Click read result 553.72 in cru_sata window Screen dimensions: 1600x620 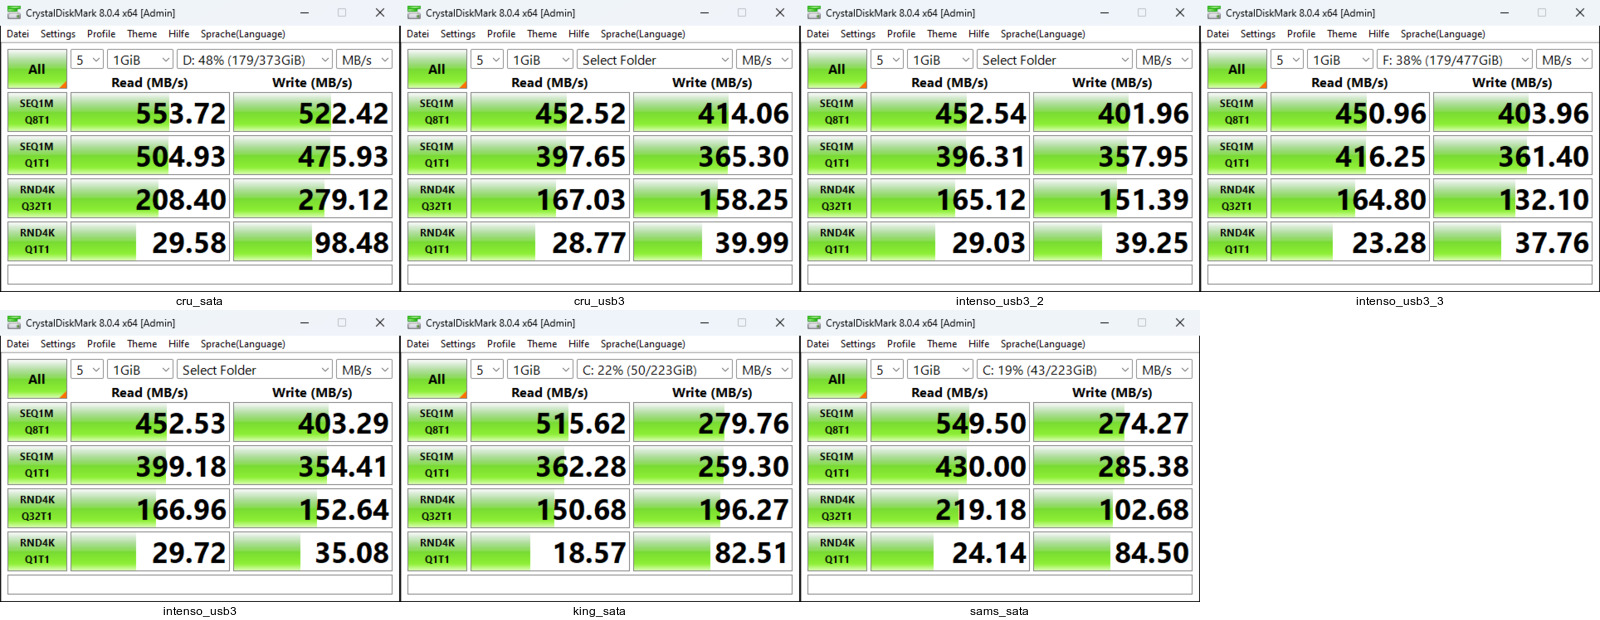[x=150, y=113]
